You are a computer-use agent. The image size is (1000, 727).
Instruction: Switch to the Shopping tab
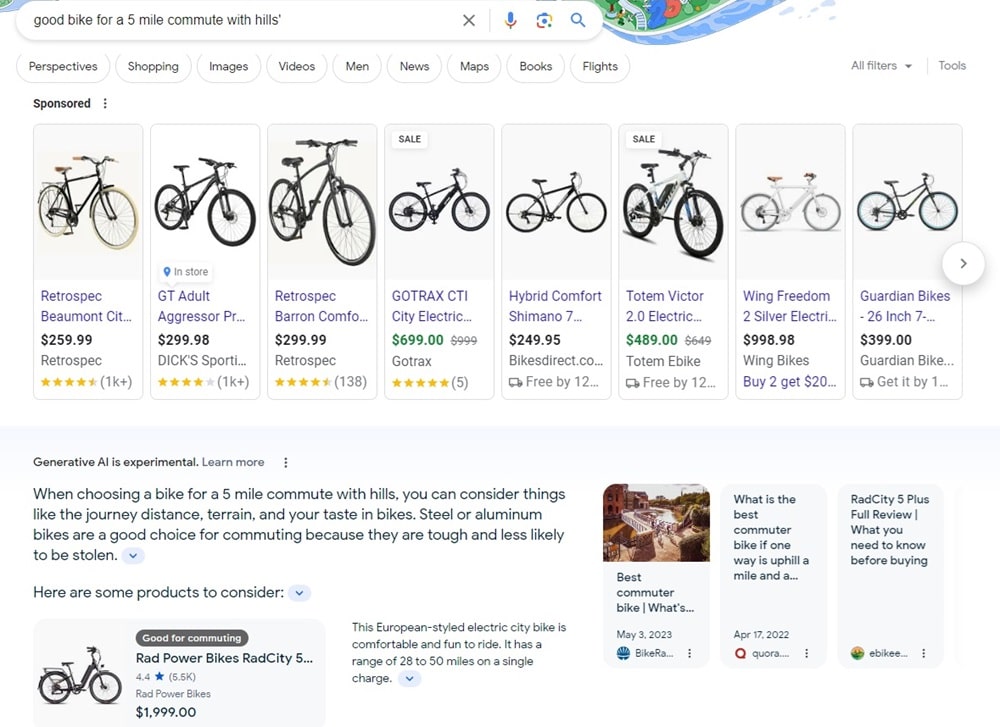(152, 66)
